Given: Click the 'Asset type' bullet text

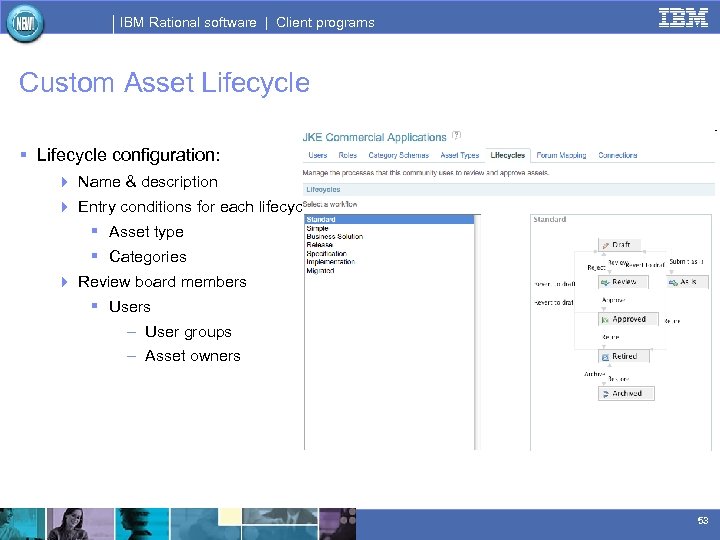Looking at the screenshot, I should click(x=146, y=232).
